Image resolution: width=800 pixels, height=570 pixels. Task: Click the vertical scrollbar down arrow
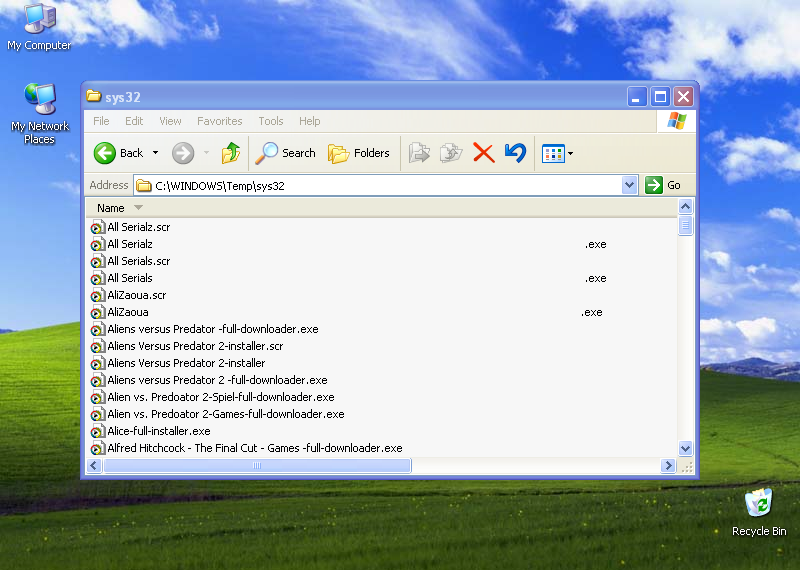tap(685, 449)
